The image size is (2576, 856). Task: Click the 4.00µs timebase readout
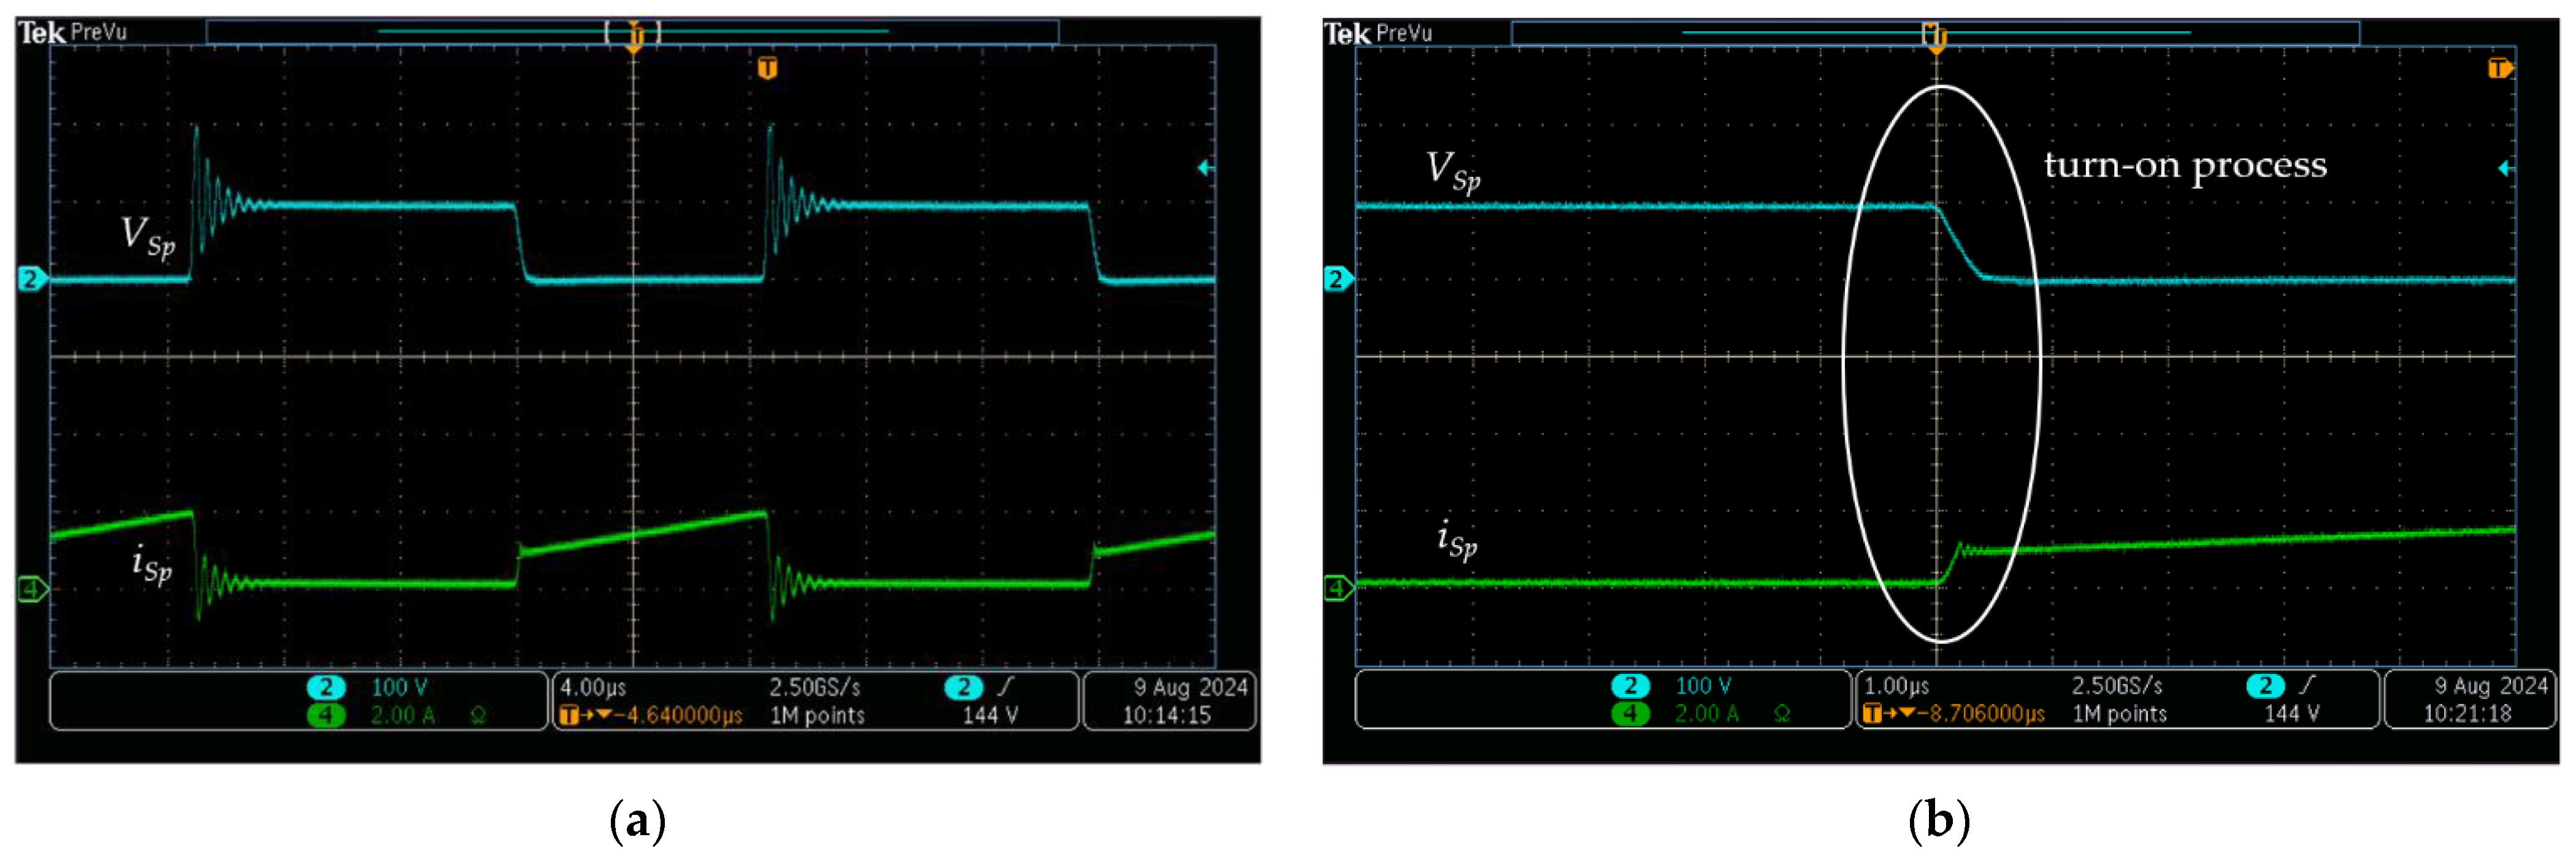(593, 688)
